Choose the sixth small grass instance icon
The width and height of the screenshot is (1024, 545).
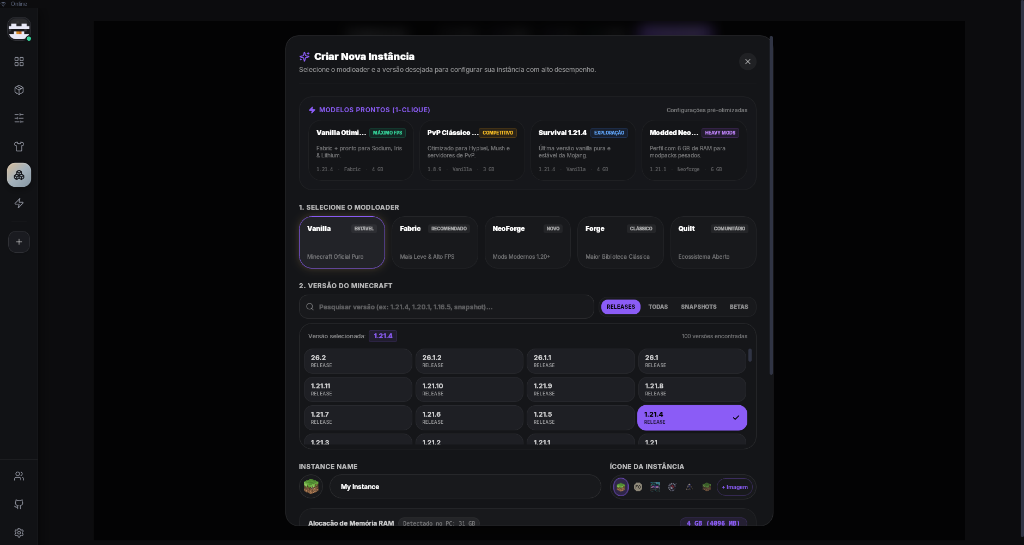click(x=707, y=487)
